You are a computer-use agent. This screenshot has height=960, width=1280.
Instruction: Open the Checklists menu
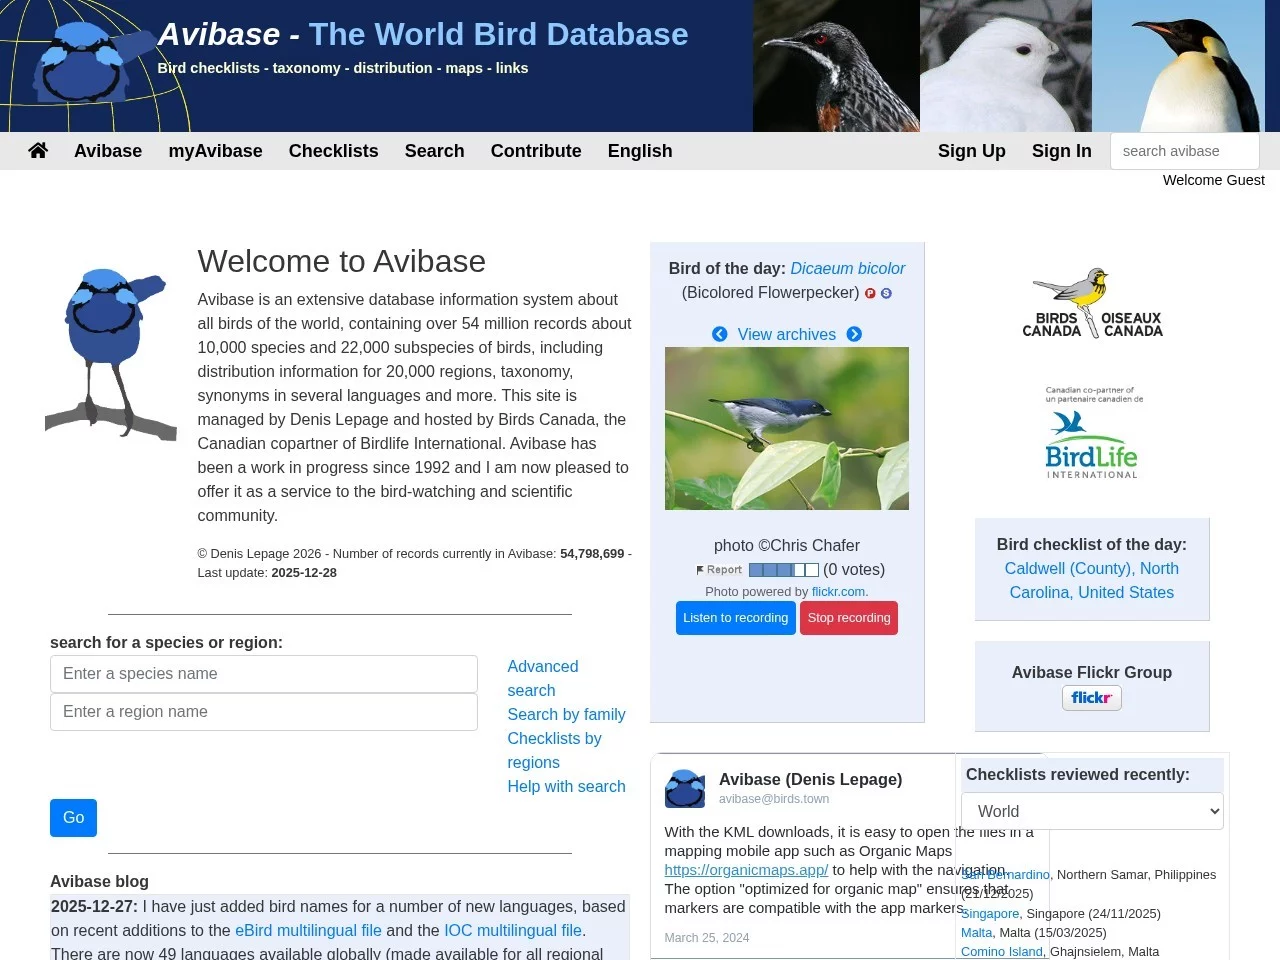click(333, 151)
